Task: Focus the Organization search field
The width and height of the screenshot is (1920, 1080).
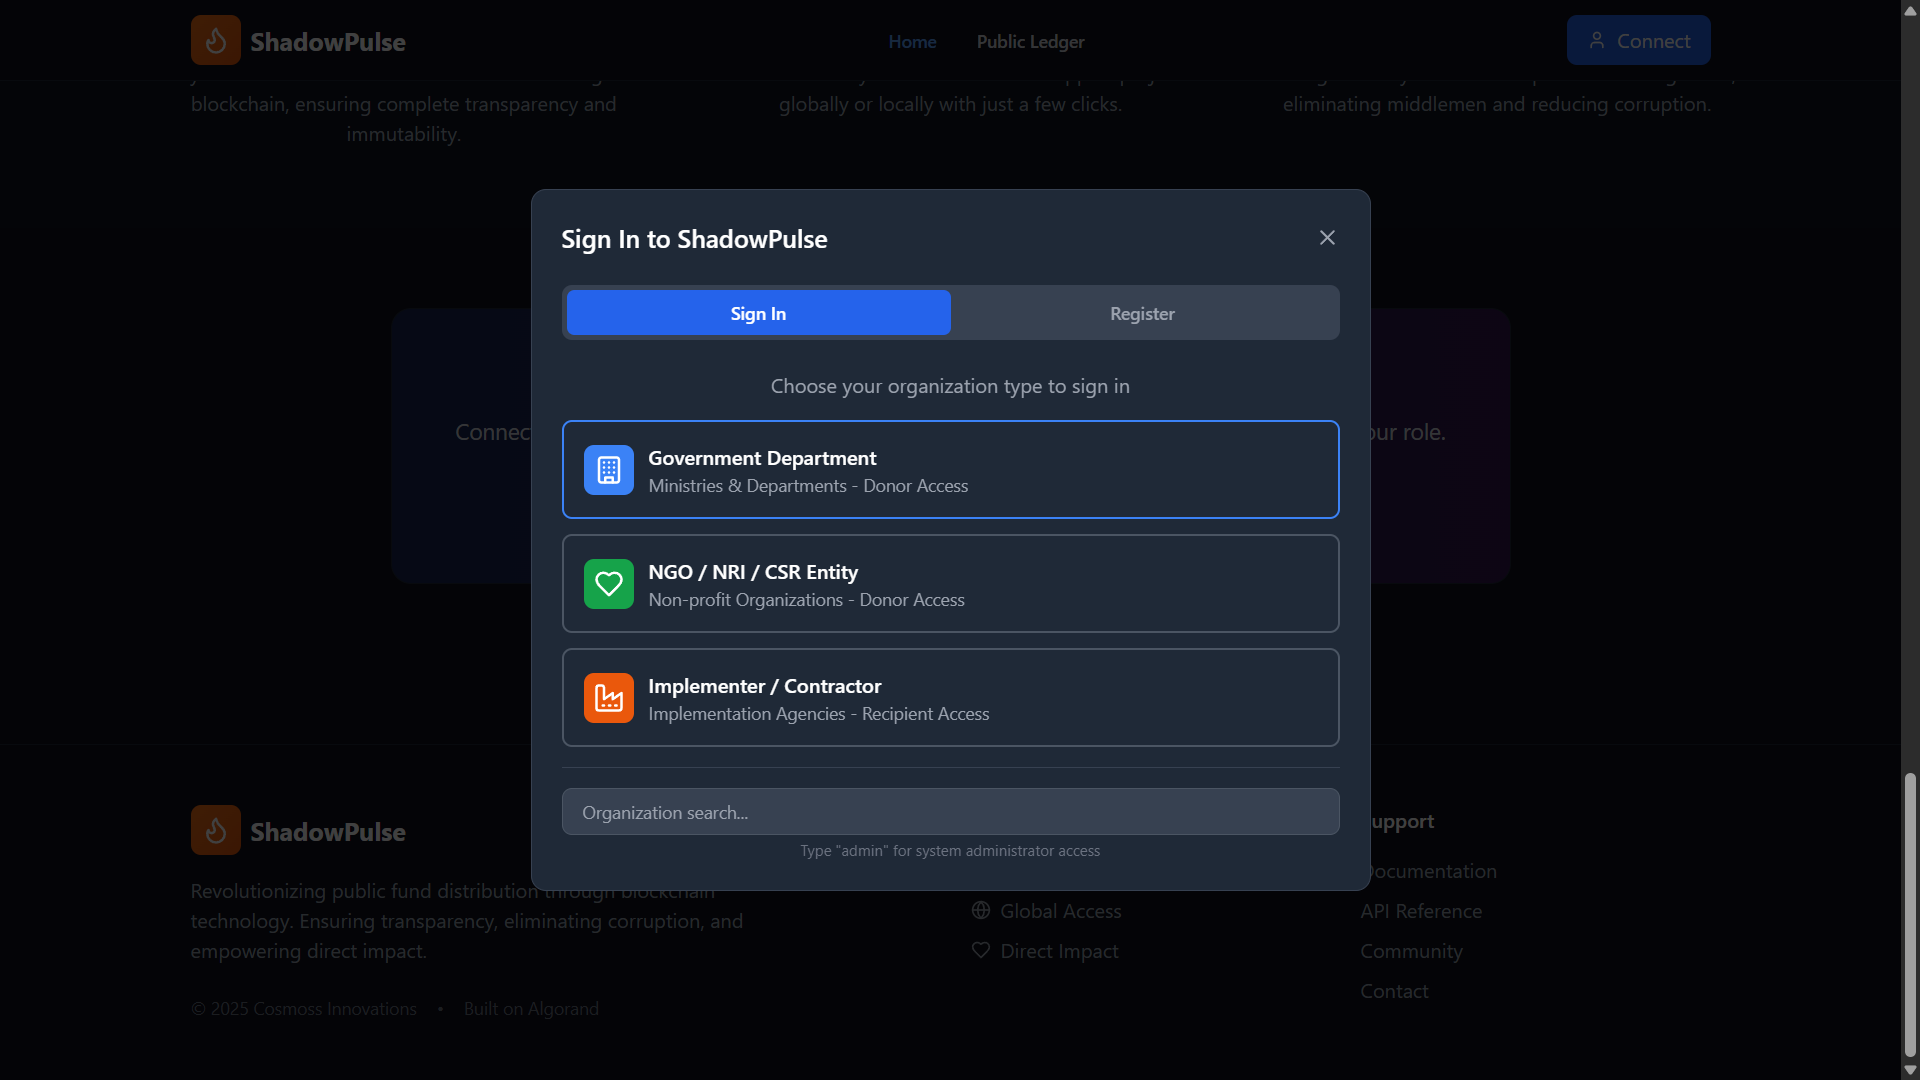Action: click(x=950, y=812)
